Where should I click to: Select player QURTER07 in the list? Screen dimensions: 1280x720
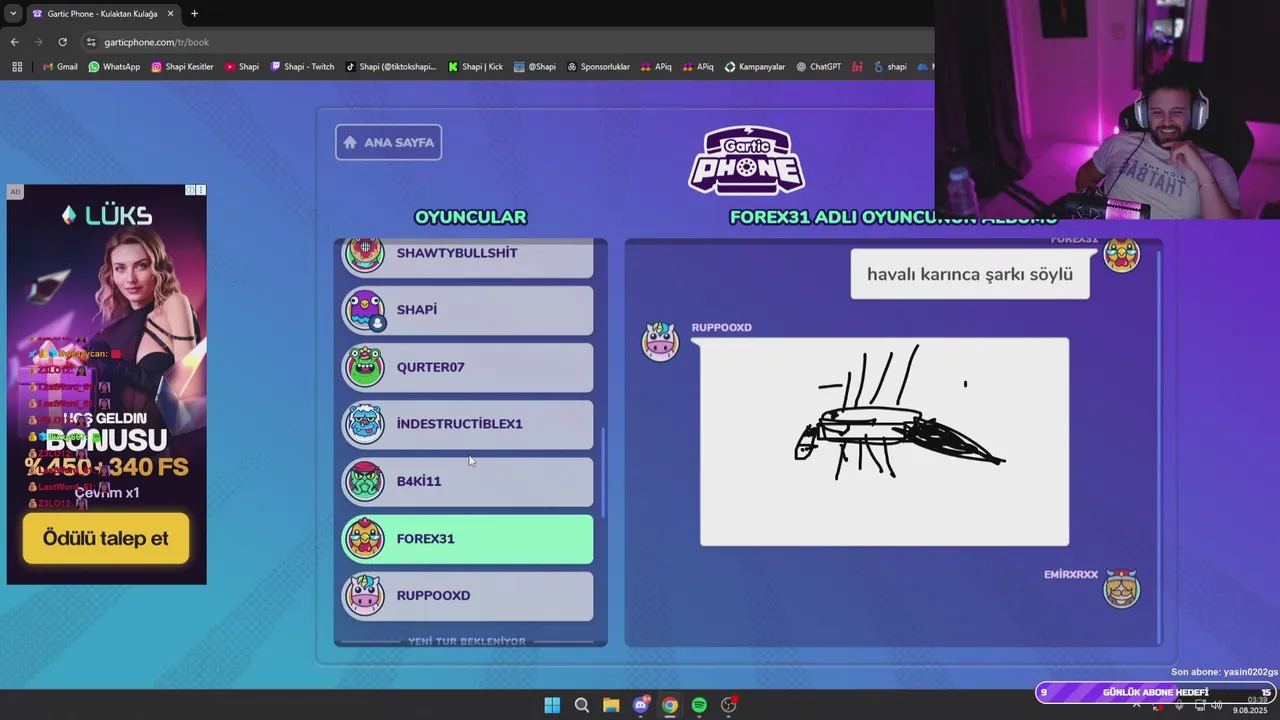pos(468,367)
